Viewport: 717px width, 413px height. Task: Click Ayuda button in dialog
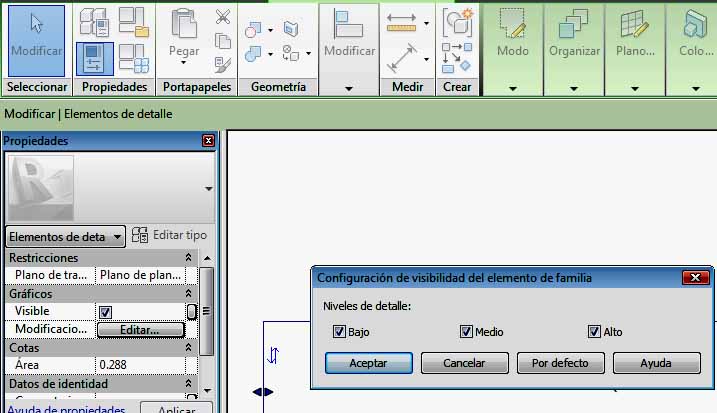pos(657,363)
